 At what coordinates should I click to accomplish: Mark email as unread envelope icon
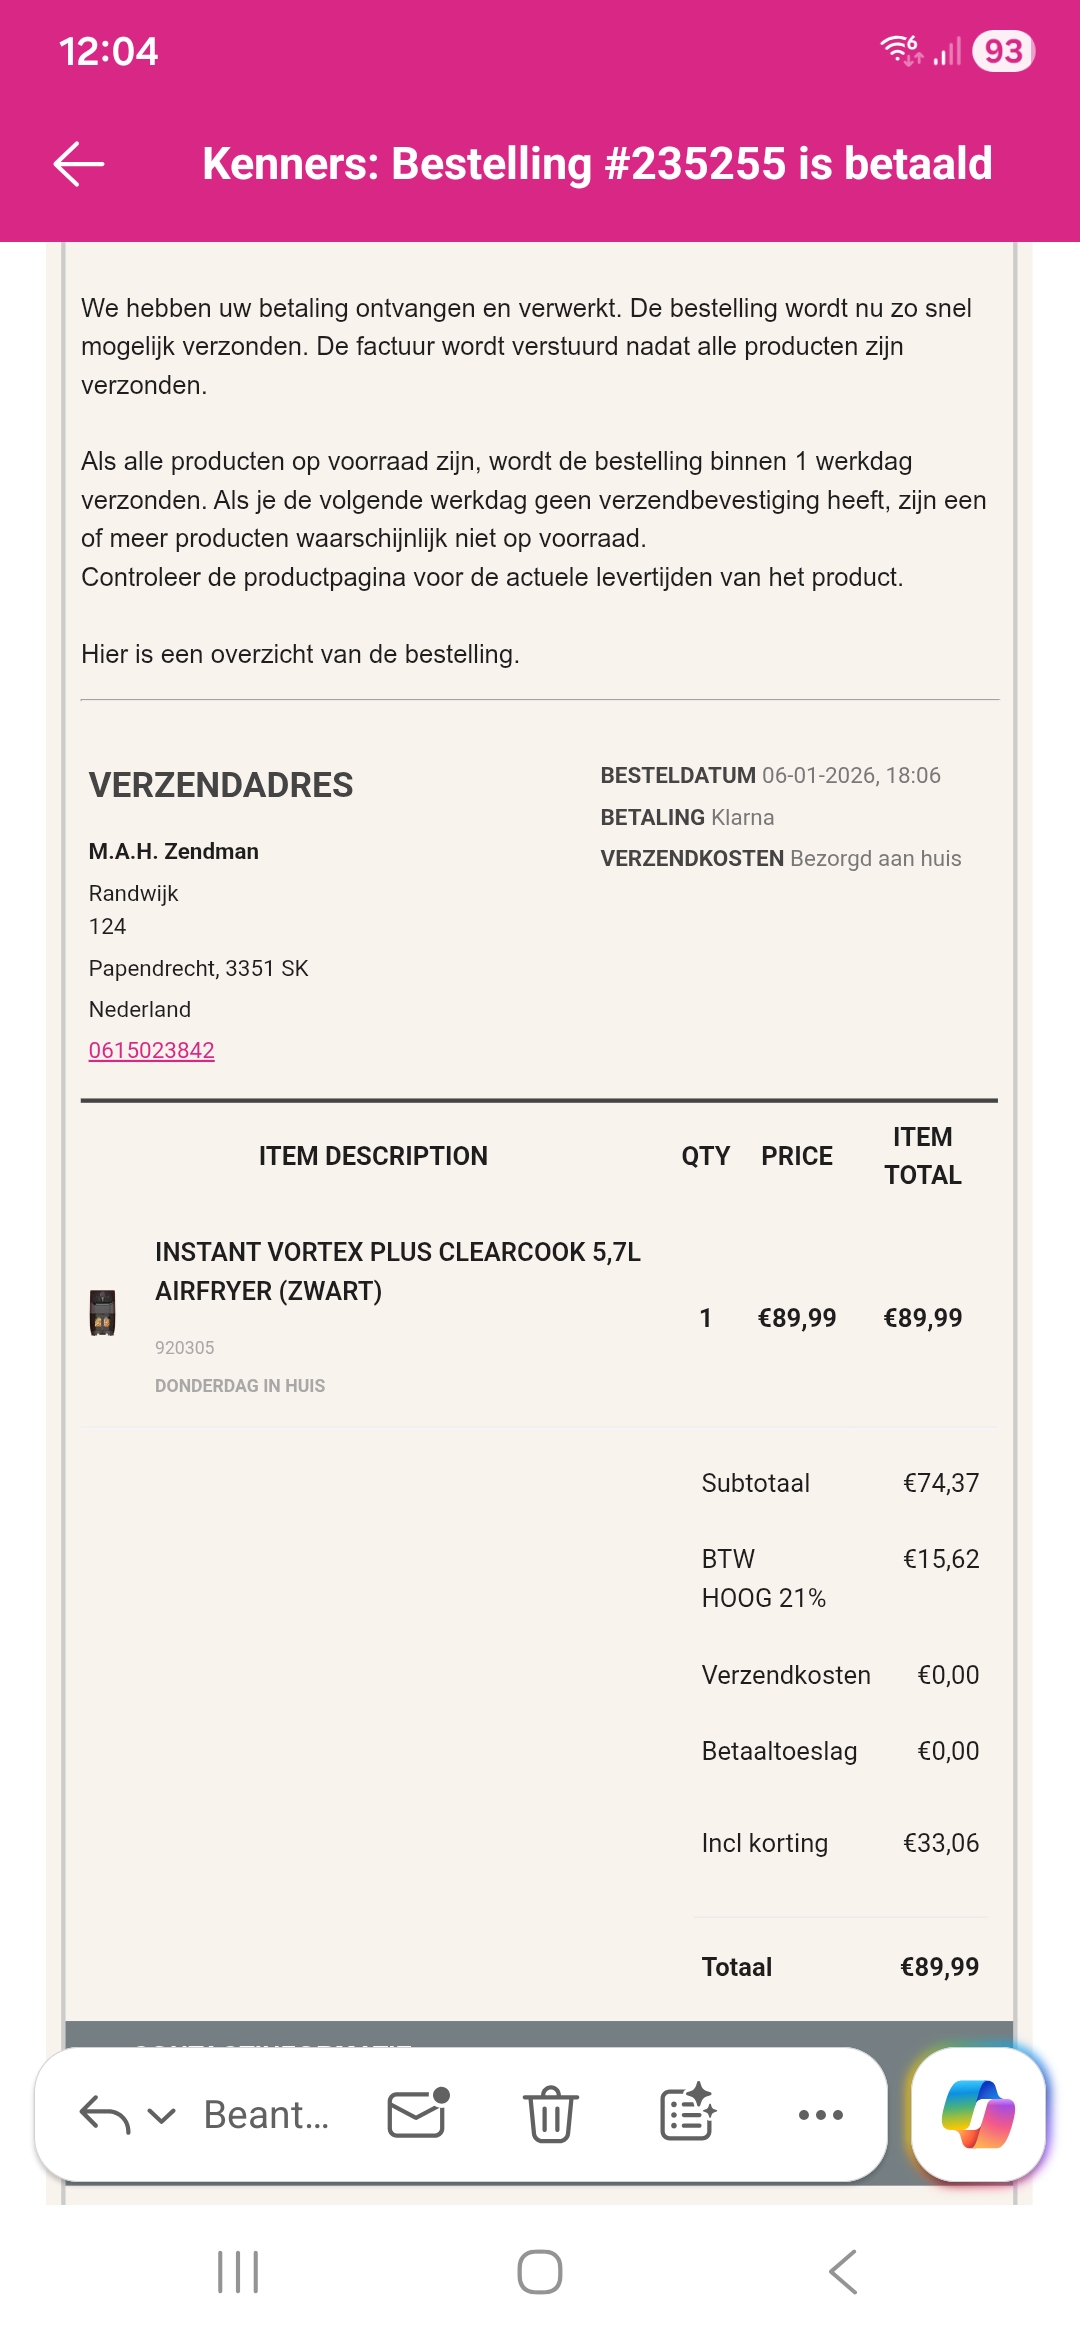[417, 2114]
